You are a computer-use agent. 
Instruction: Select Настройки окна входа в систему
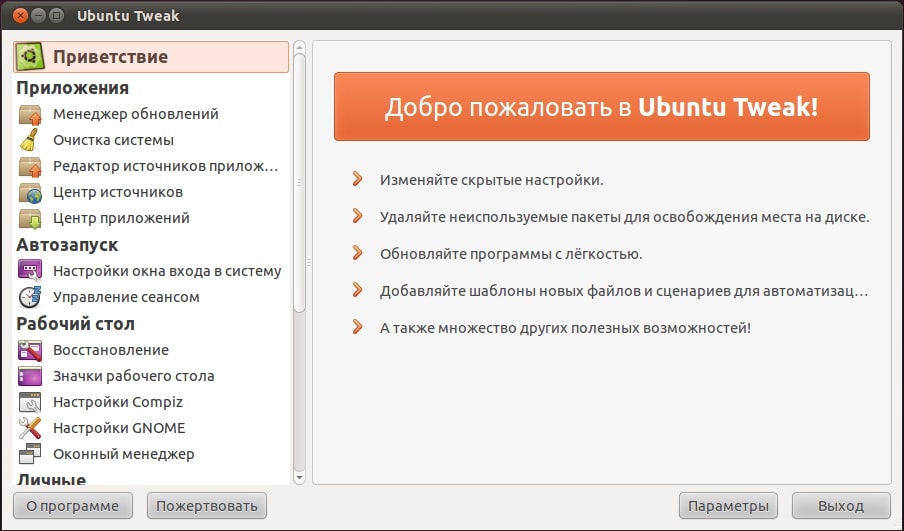(x=150, y=270)
